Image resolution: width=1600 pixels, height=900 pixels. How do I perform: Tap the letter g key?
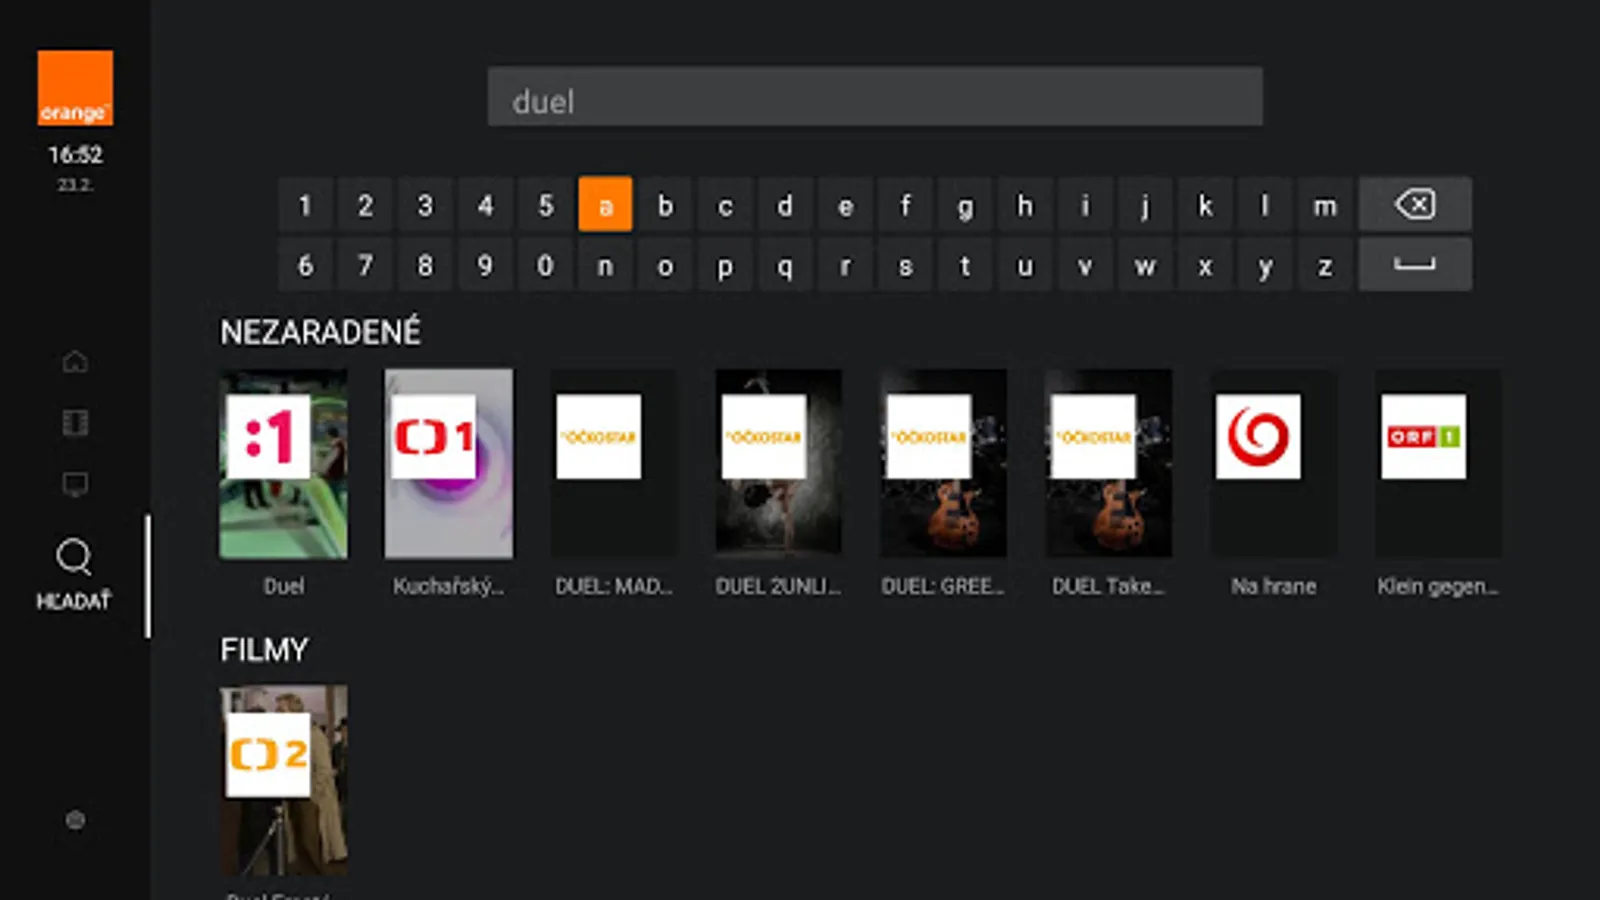(965, 205)
